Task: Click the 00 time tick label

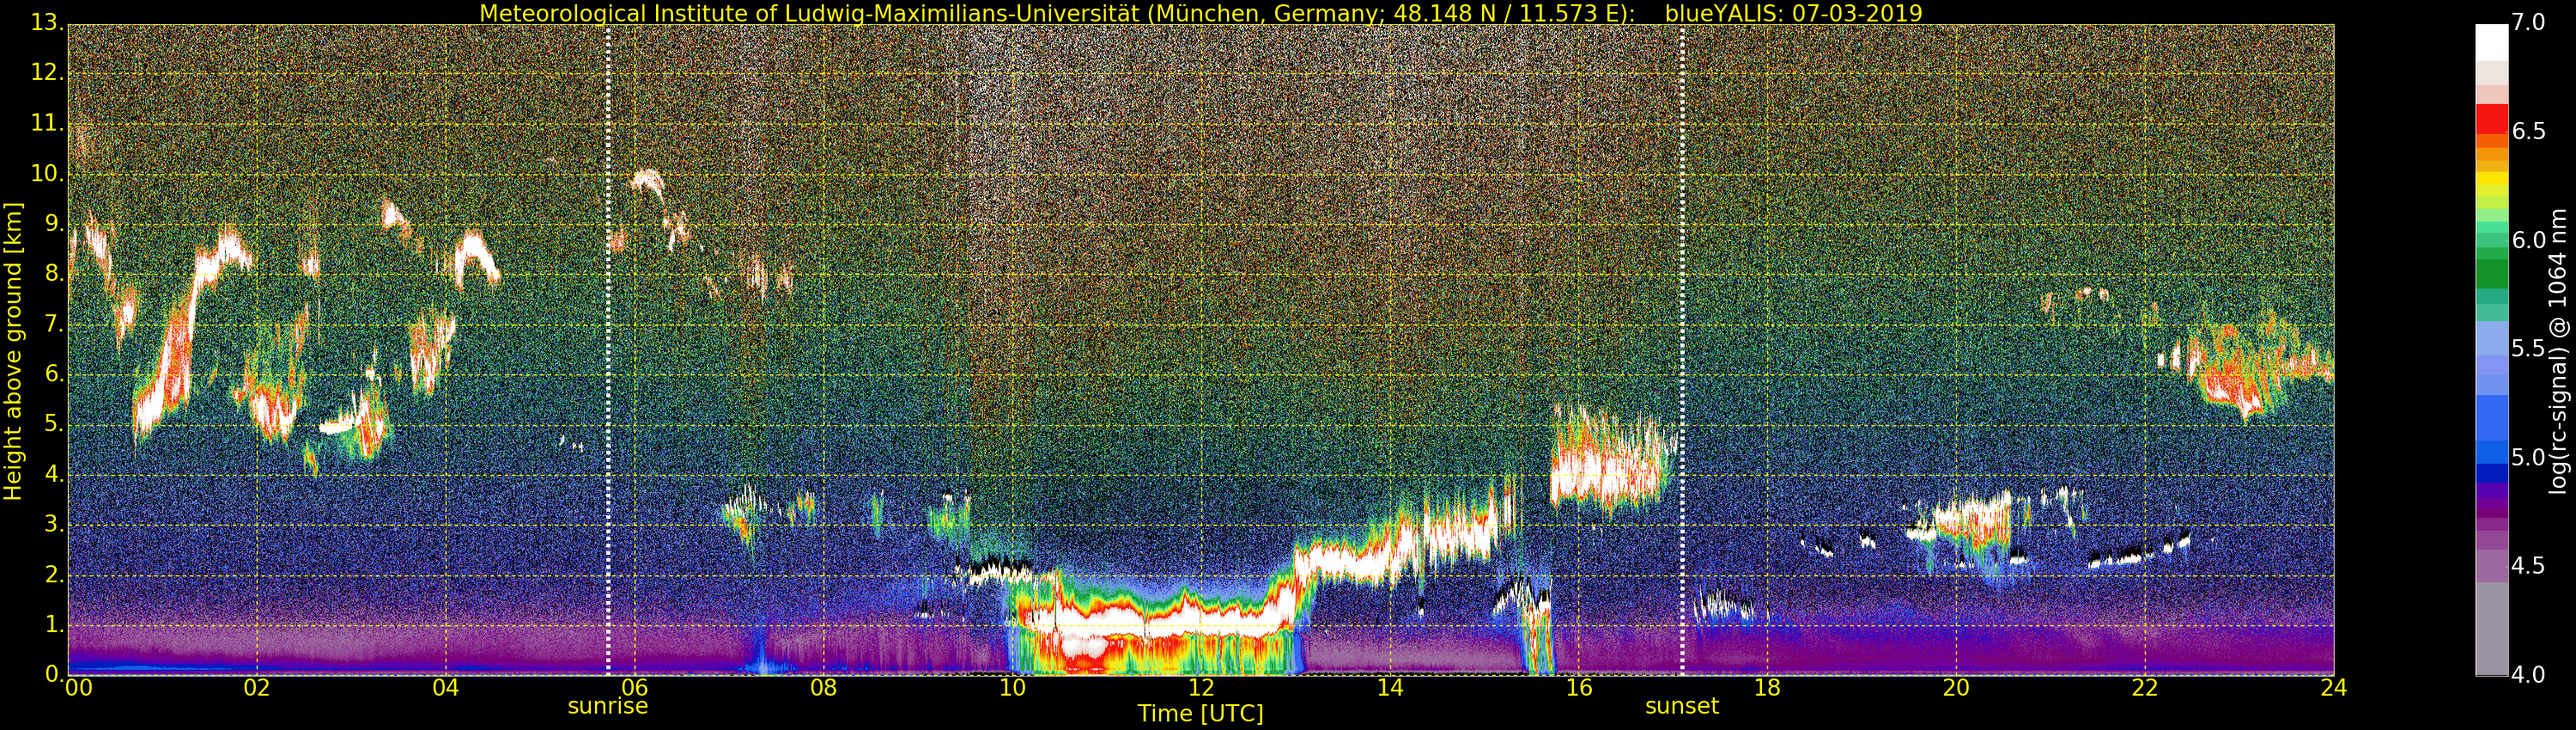Action: [x=78, y=688]
